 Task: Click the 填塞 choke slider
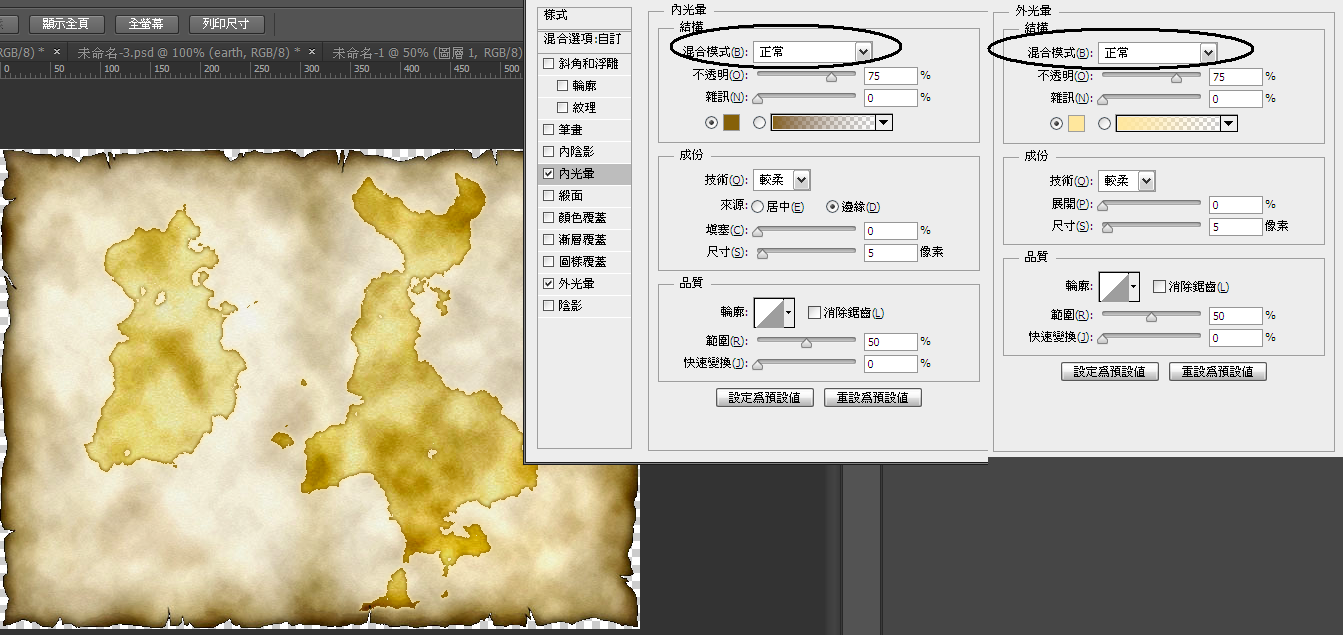tap(806, 230)
